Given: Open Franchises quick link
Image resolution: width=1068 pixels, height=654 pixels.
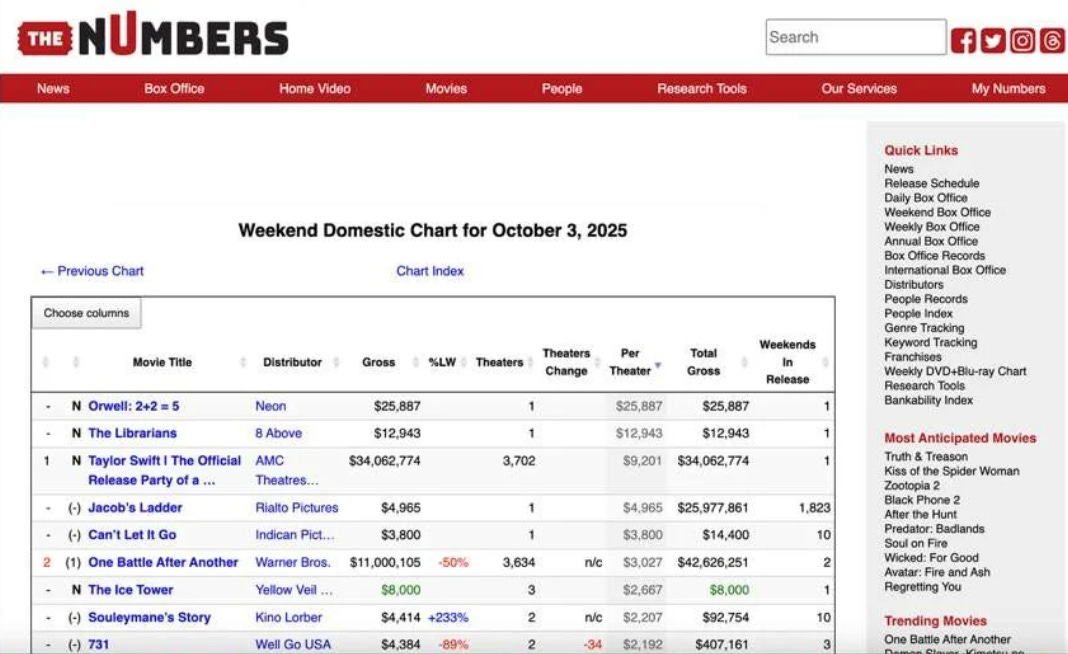Looking at the screenshot, I should tap(913, 356).
